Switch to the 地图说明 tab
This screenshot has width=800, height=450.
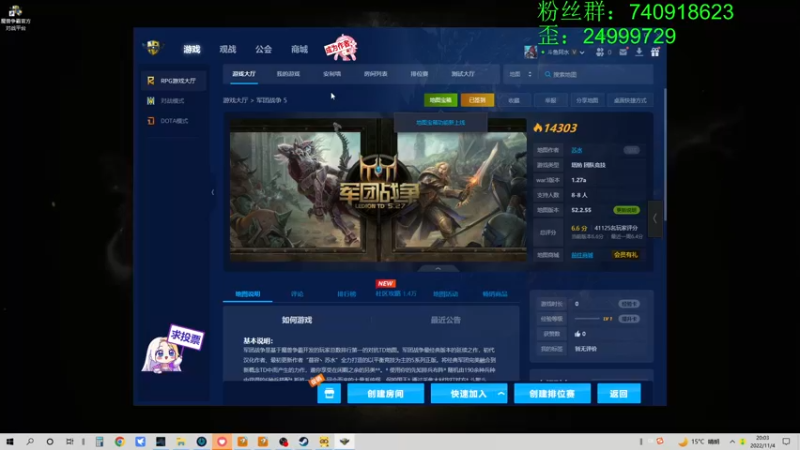pos(247,294)
